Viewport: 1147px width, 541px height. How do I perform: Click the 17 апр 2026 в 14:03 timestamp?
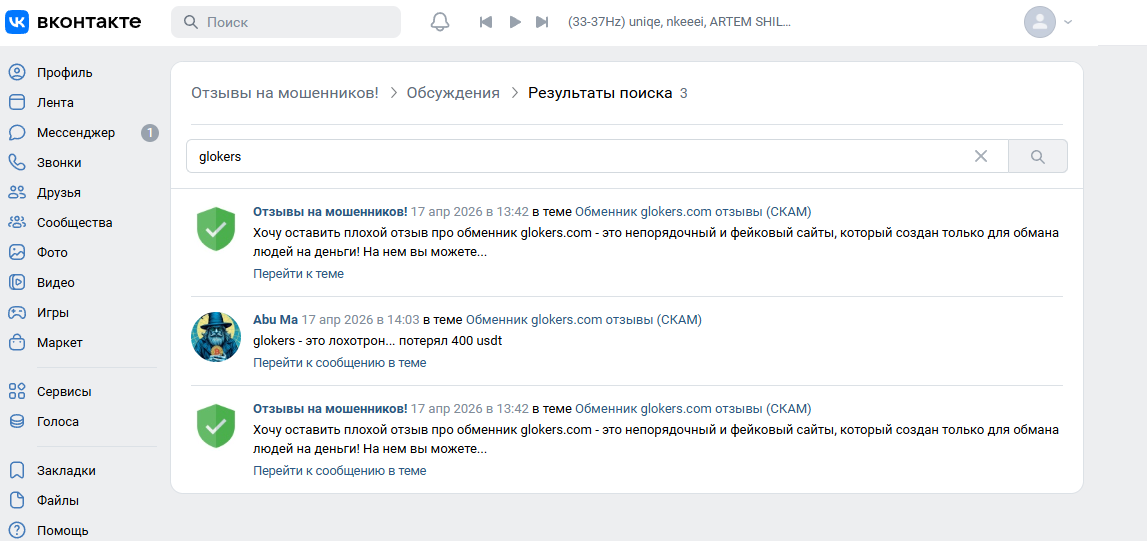click(x=360, y=319)
